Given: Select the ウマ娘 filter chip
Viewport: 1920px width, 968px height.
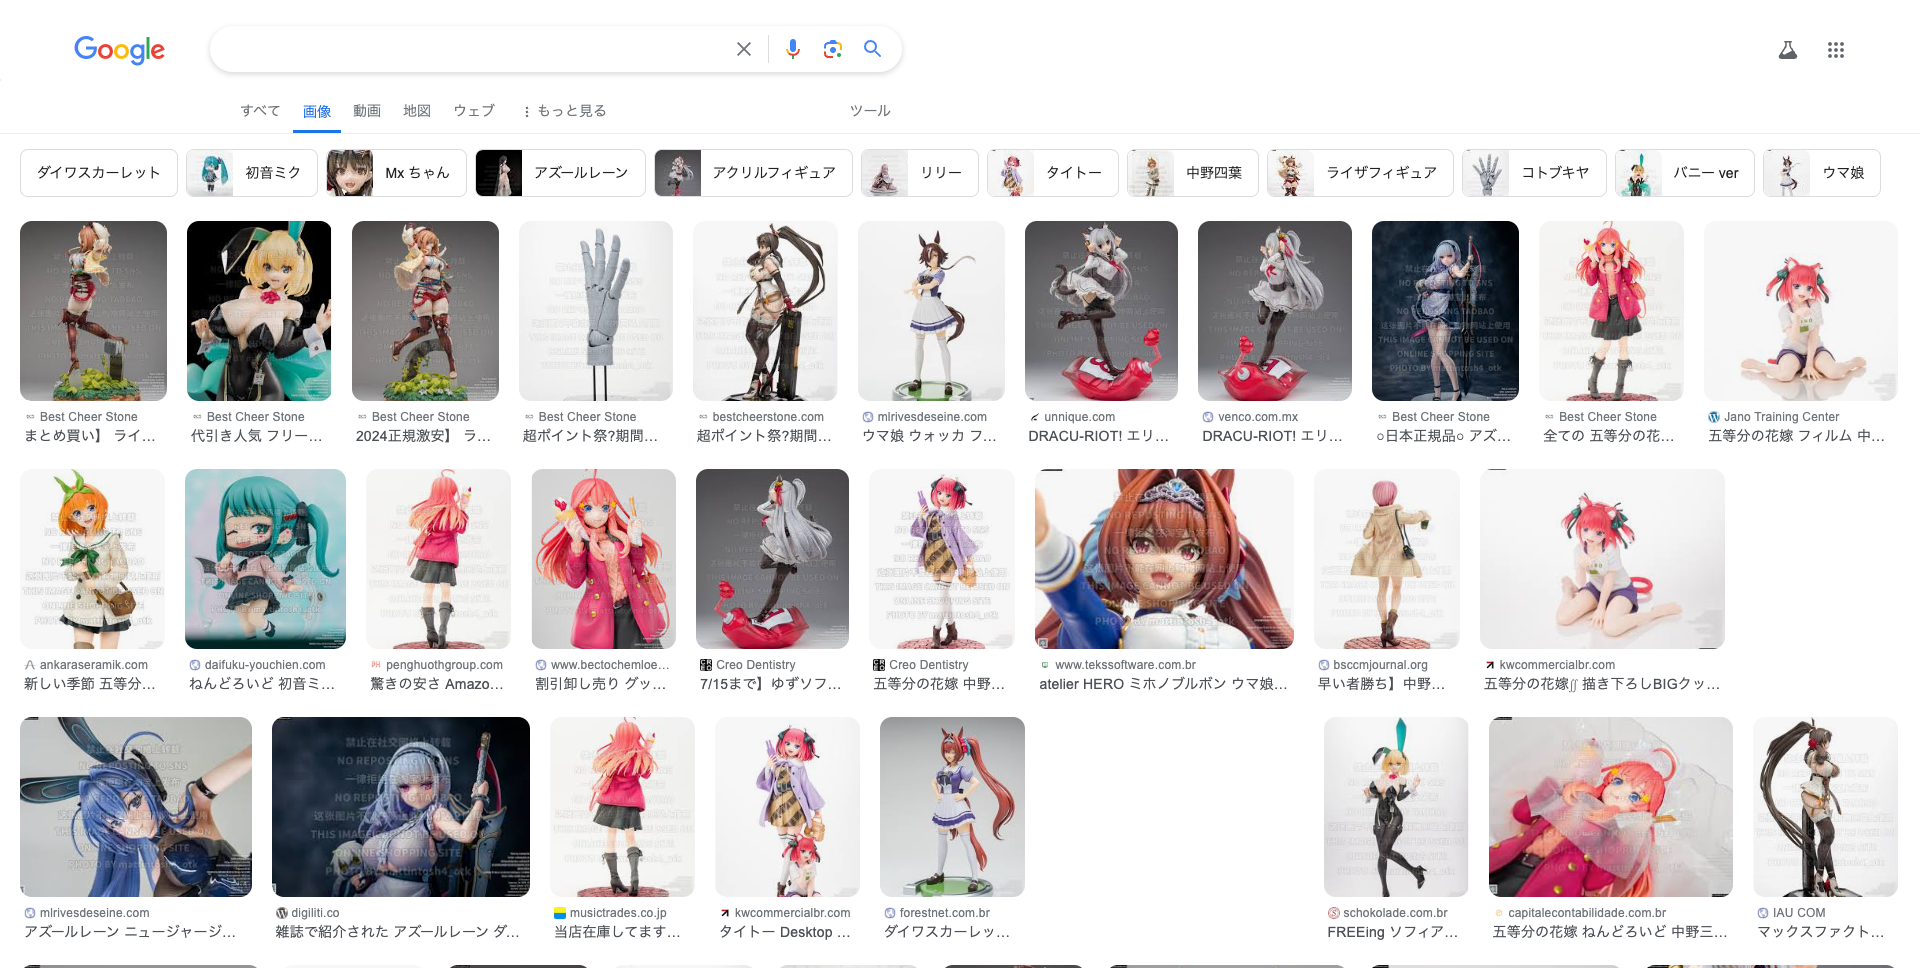Looking at the screenshot, I should tap(1822, 173).
